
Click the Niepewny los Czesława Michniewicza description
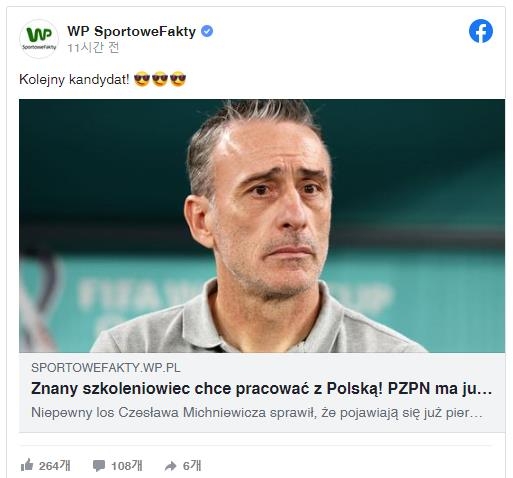point(257,413)
